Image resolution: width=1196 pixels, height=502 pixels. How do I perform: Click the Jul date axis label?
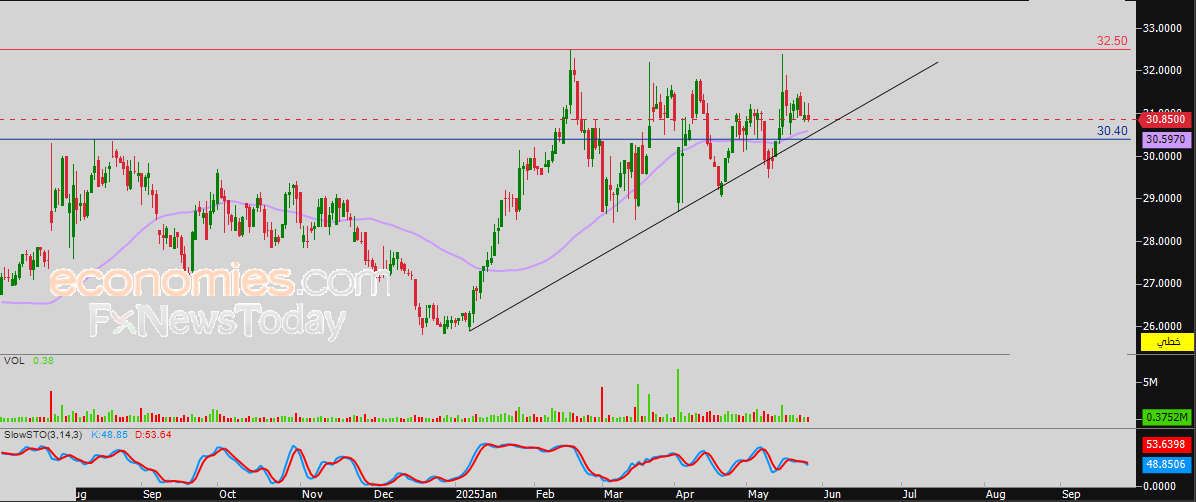(x=909, y=494)
